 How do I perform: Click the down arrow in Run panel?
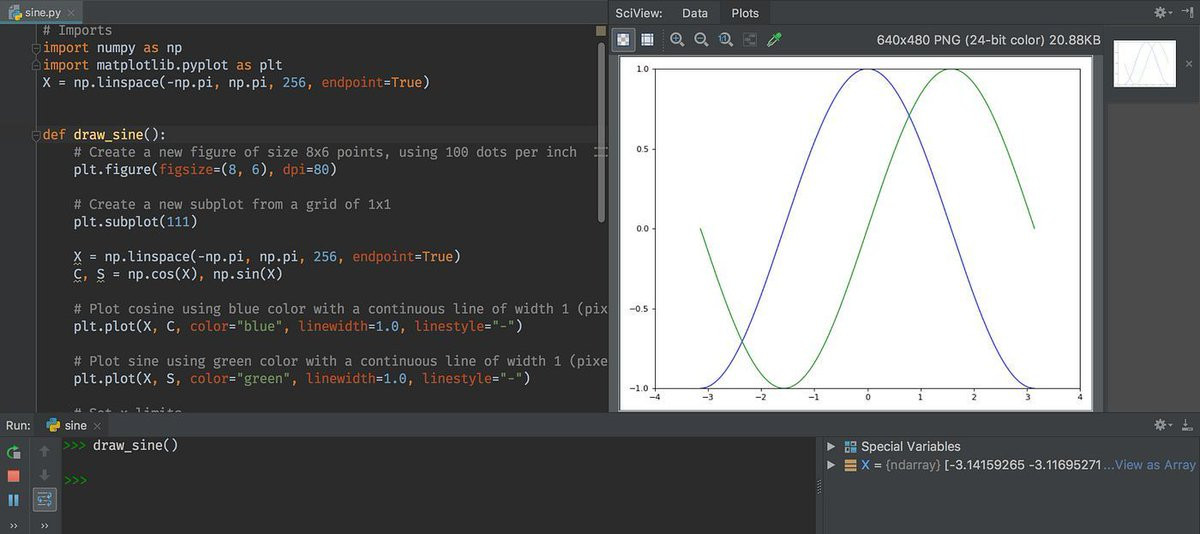[x=44, y=474]
